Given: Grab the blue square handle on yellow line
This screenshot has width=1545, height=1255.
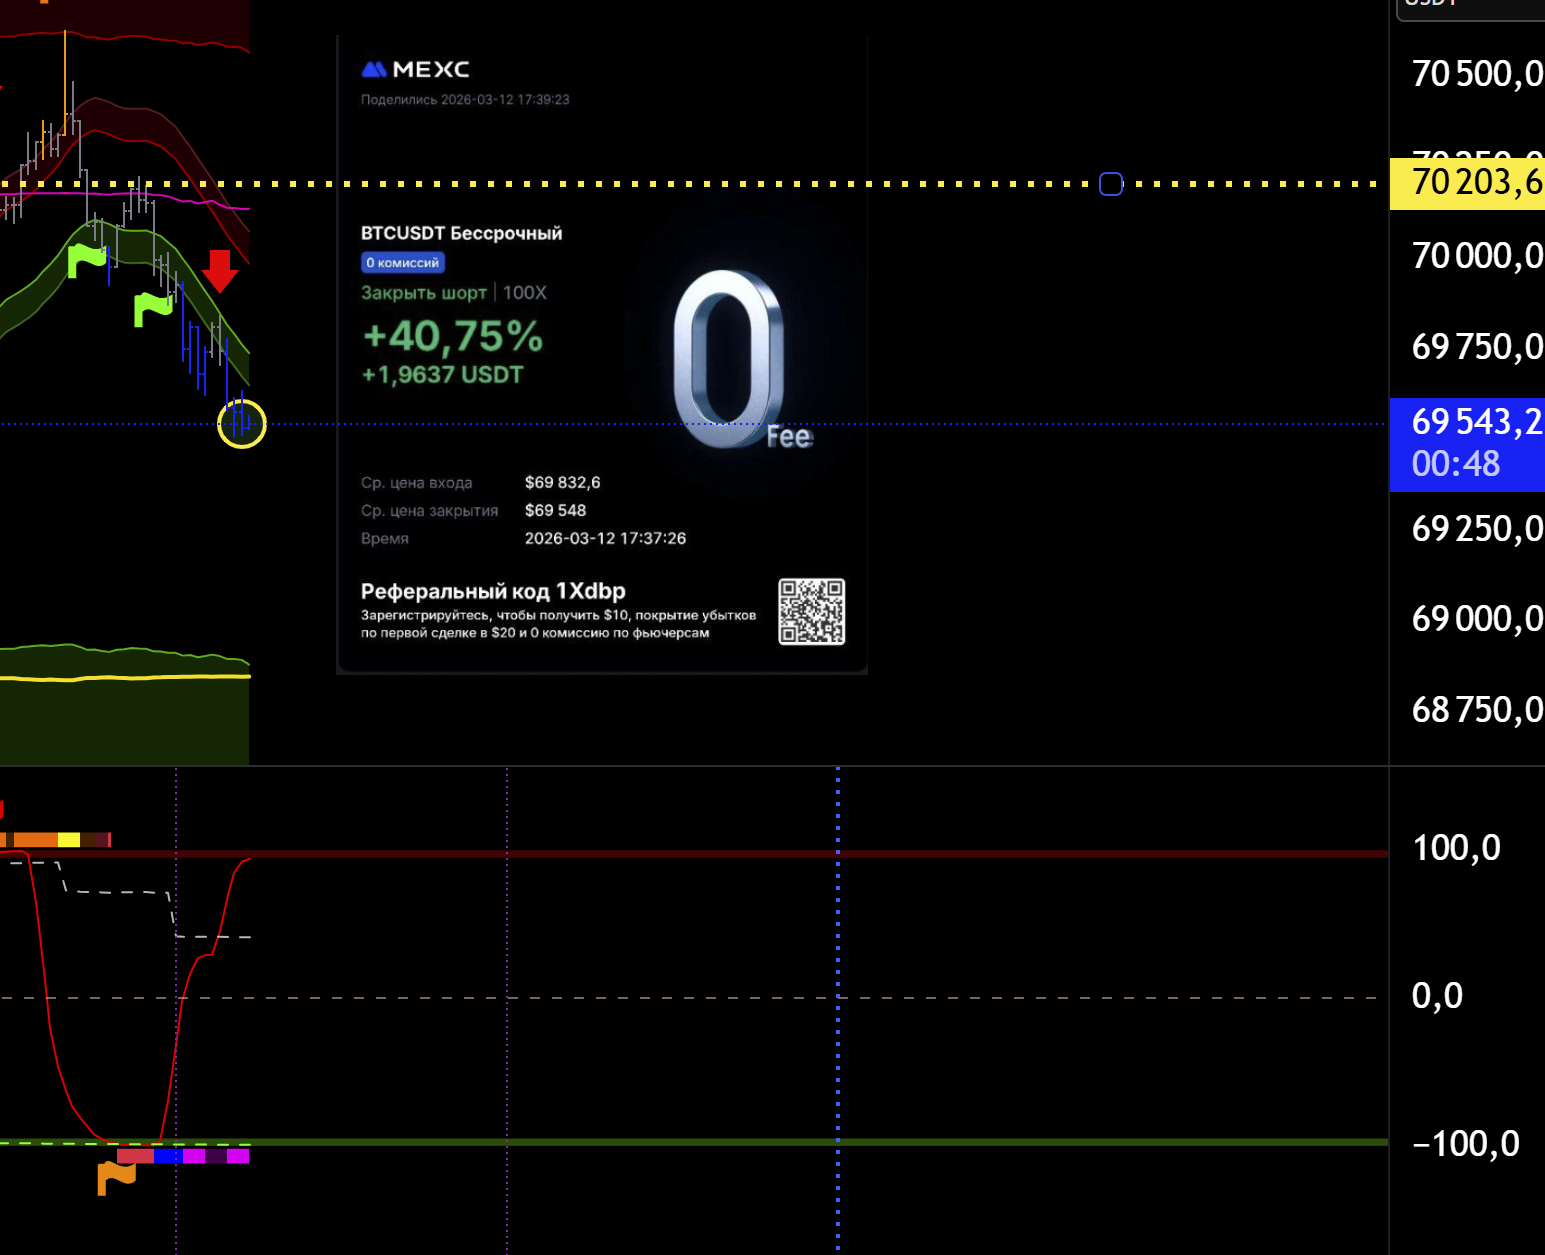Looking at the screenshot, I should pyautogui.click(x=1111, y=184).
